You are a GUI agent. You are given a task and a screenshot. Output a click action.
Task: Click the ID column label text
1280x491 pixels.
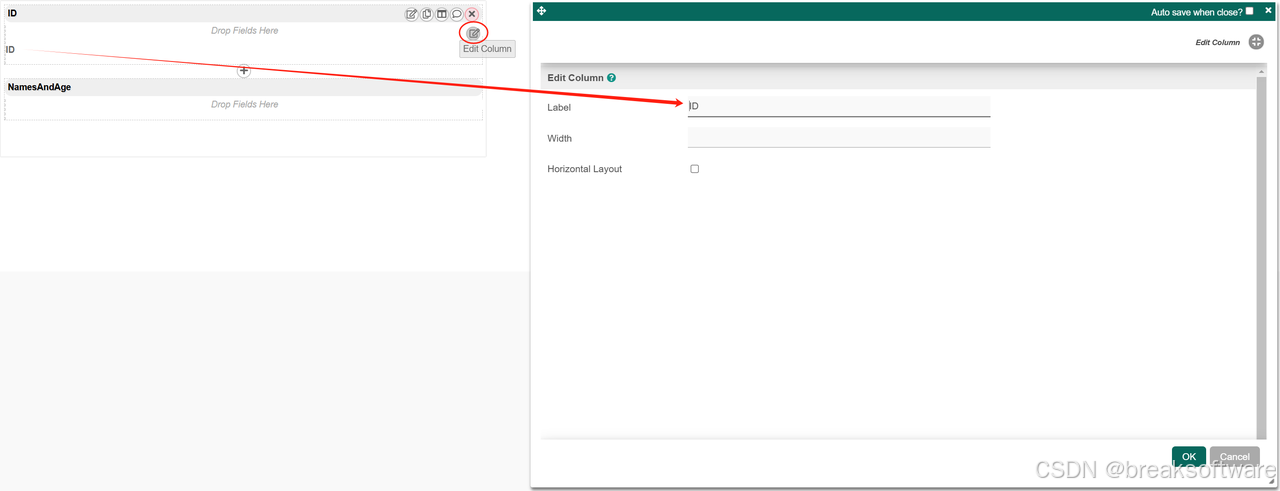10,49
